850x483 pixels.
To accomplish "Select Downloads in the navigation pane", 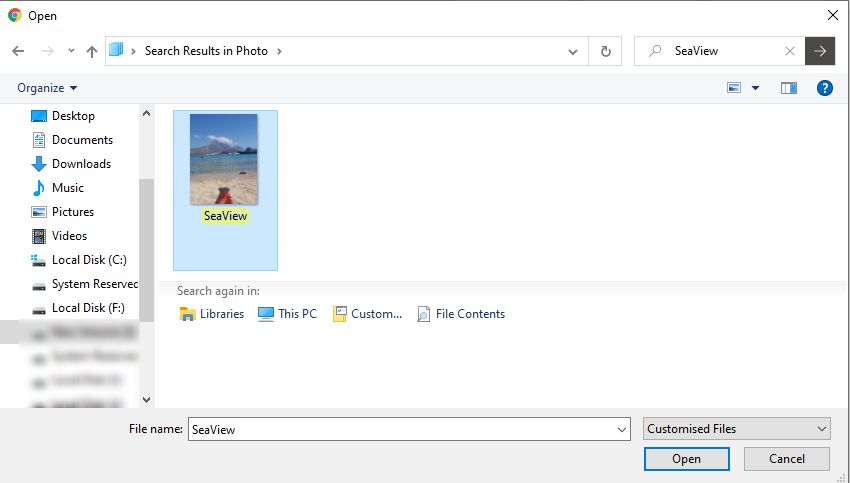I will 80,164.
